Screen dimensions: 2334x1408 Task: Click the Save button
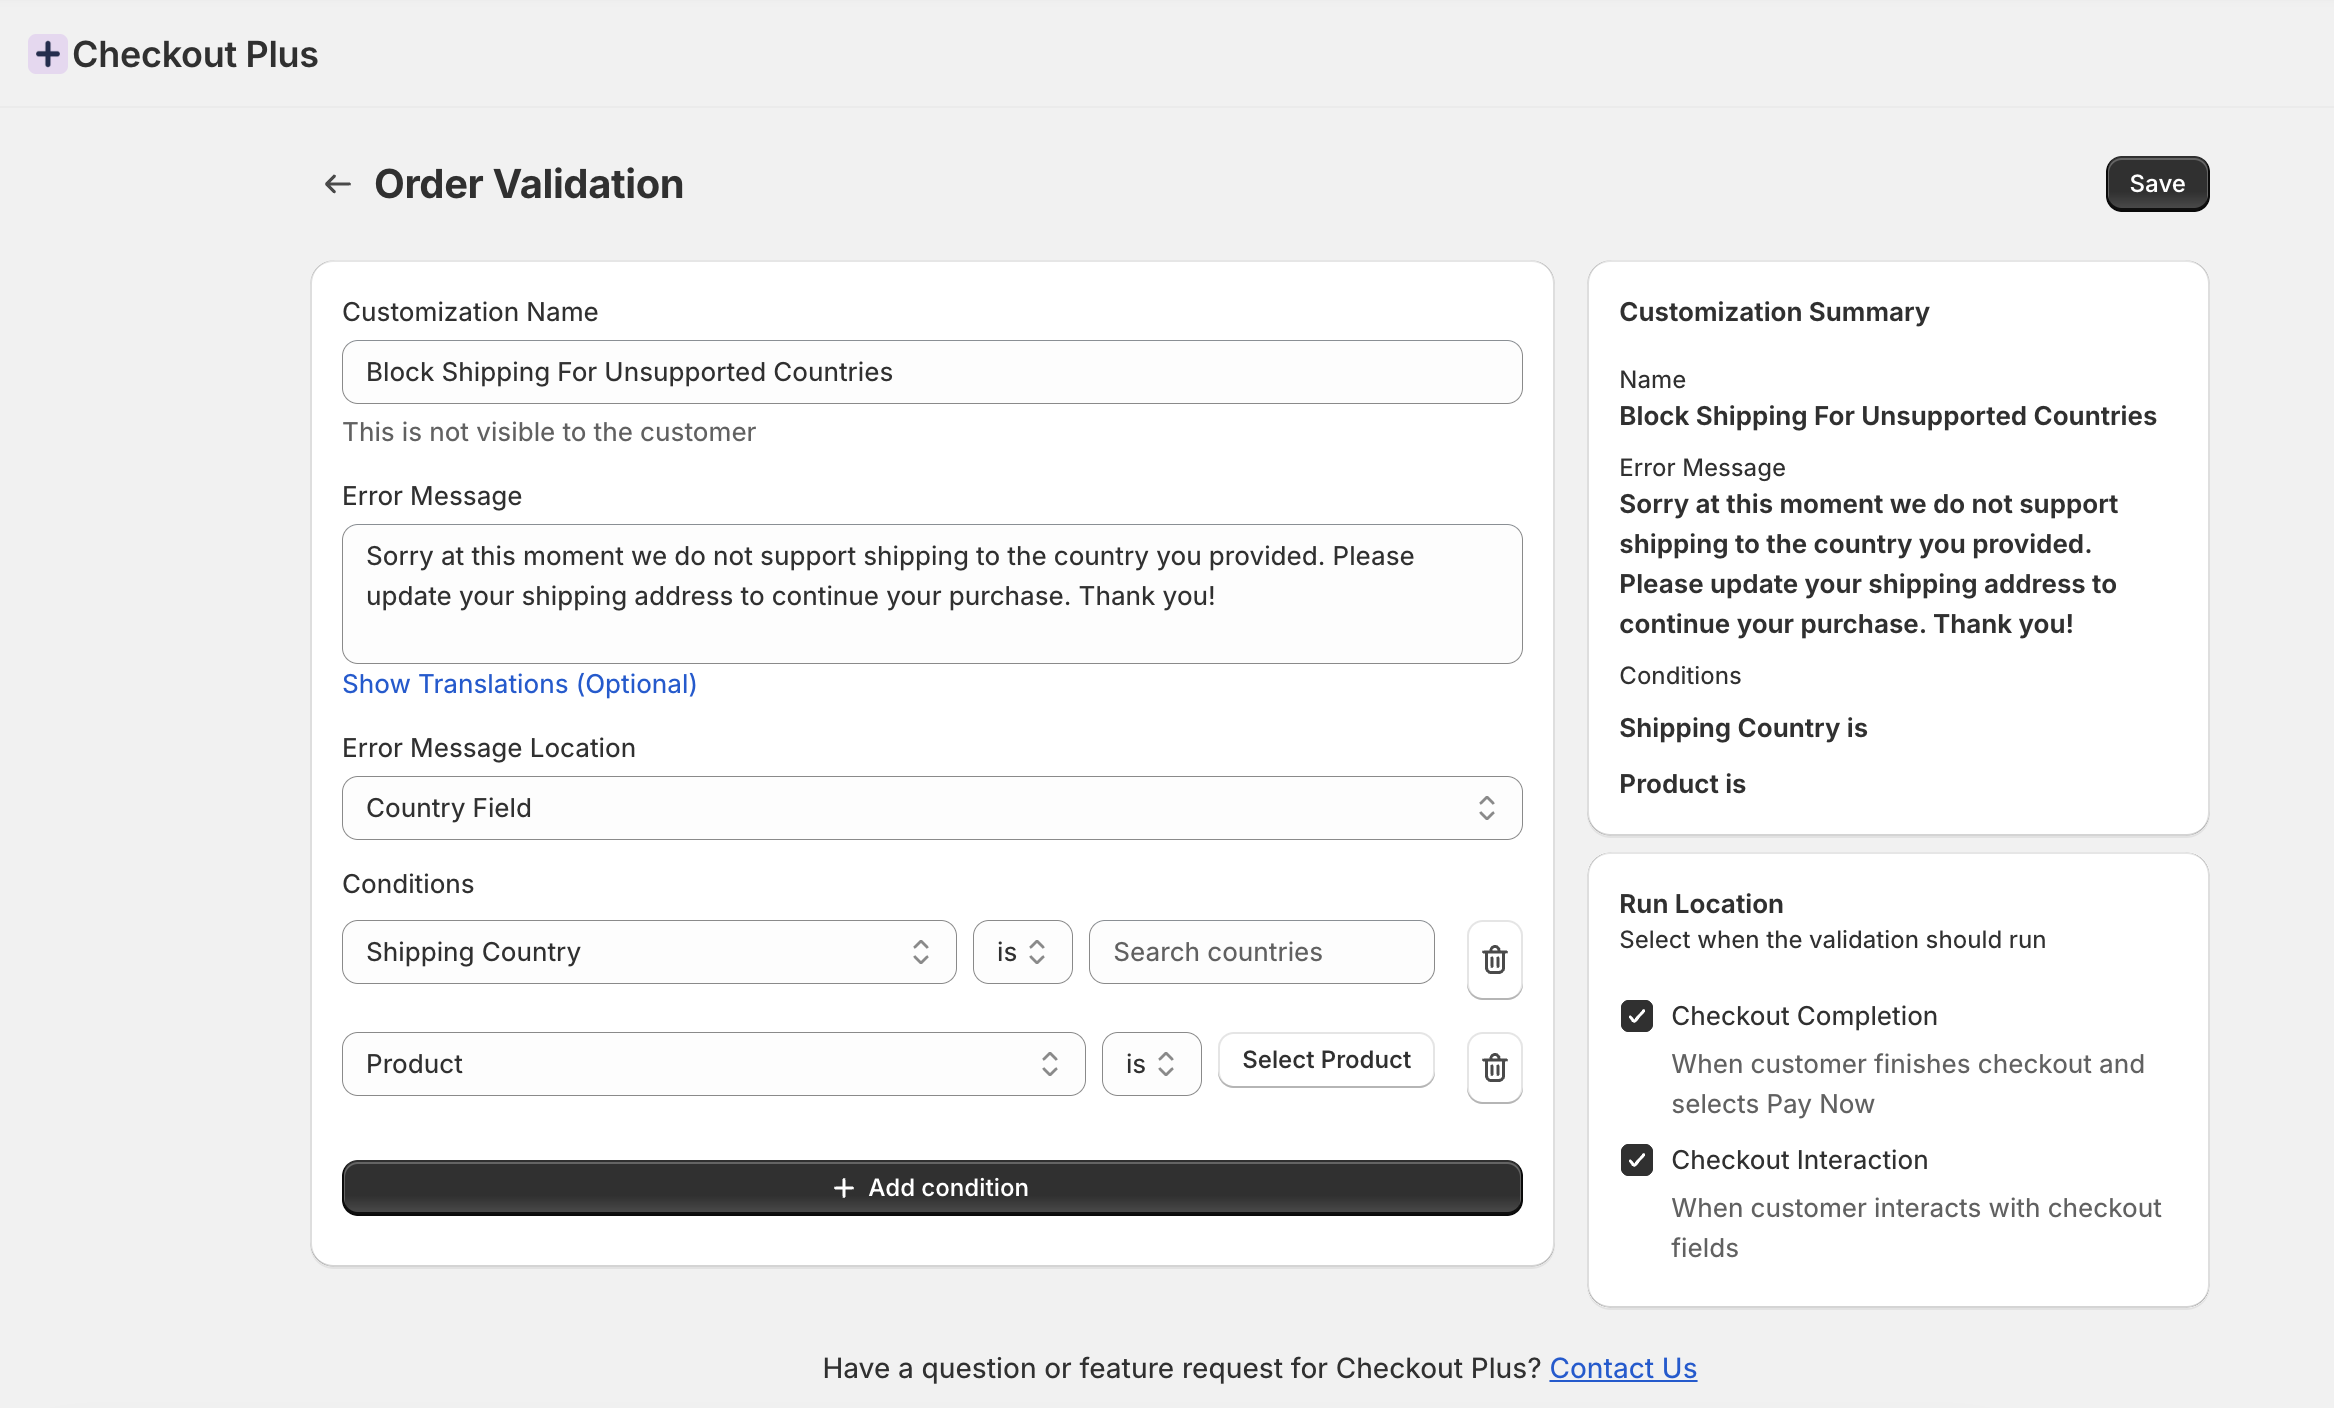pyautogui.click(x=2156, y=184)
